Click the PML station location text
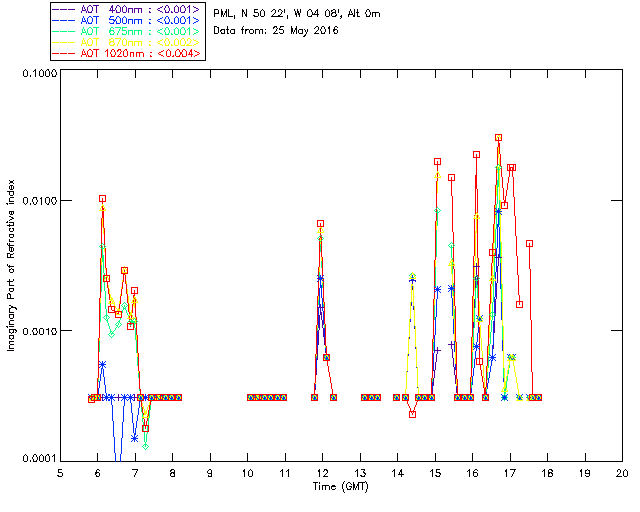 (x=297, y=14)
